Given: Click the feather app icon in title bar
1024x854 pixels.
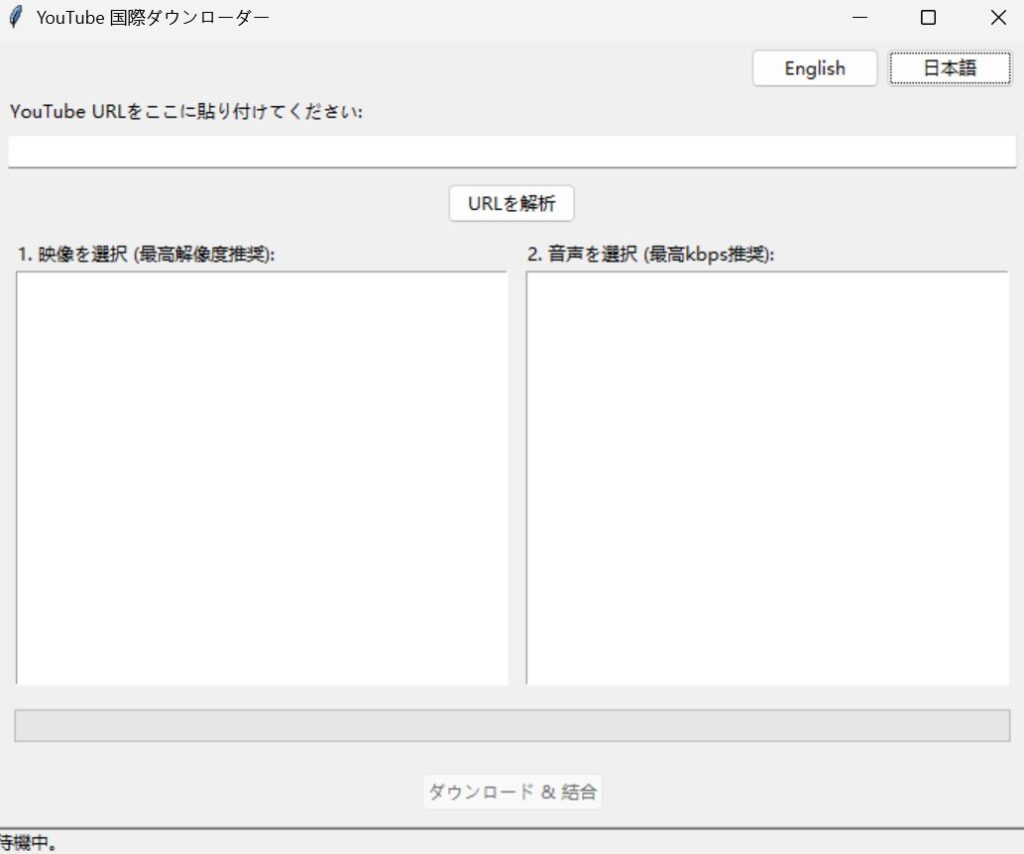Looking at the screenshot, I should 16,17.
